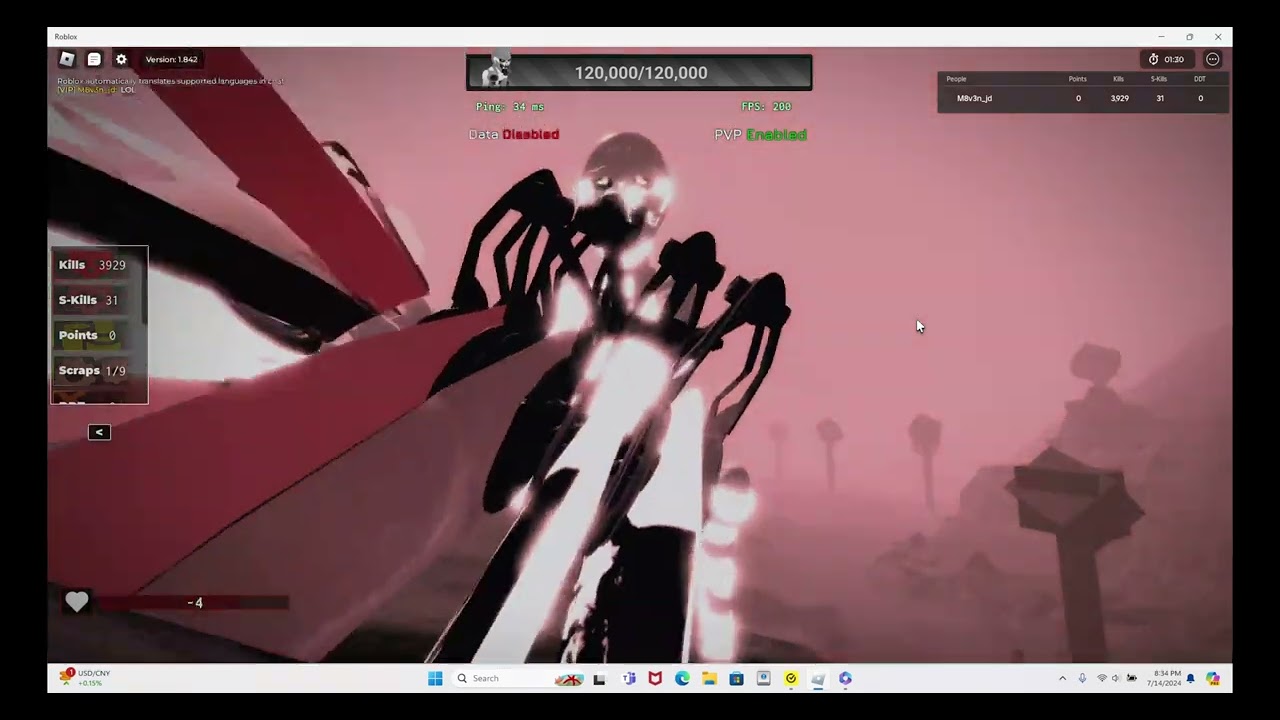Toggle the Data Disabled indicator
Image resolution: width=1280 pixels, height=720 pixels.
coord(514,134)
